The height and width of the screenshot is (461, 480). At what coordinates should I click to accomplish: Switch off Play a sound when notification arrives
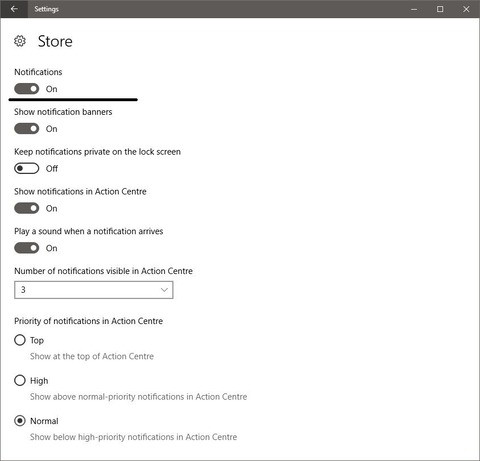[27, 248]
